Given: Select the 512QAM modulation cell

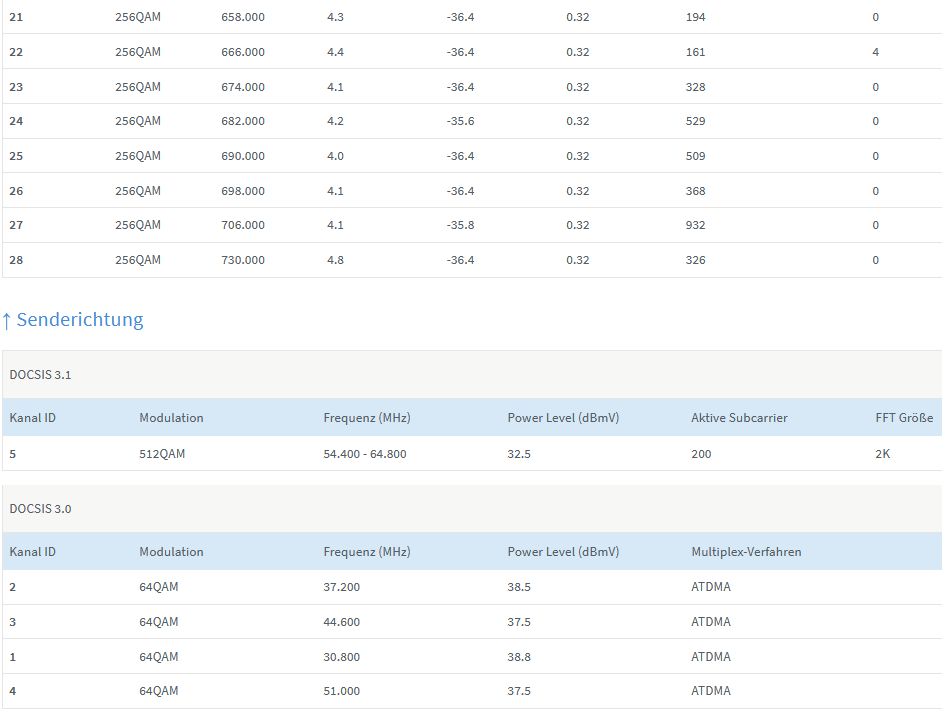Looking at the screenshot, I should pyautogui.click(x=162, y=454).
